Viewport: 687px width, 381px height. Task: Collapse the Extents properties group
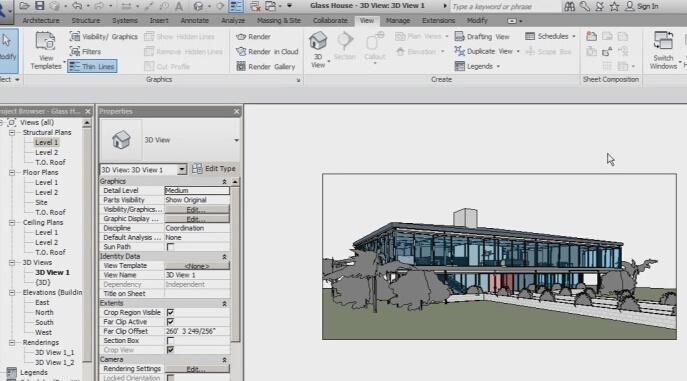click(x=224, y=303)
